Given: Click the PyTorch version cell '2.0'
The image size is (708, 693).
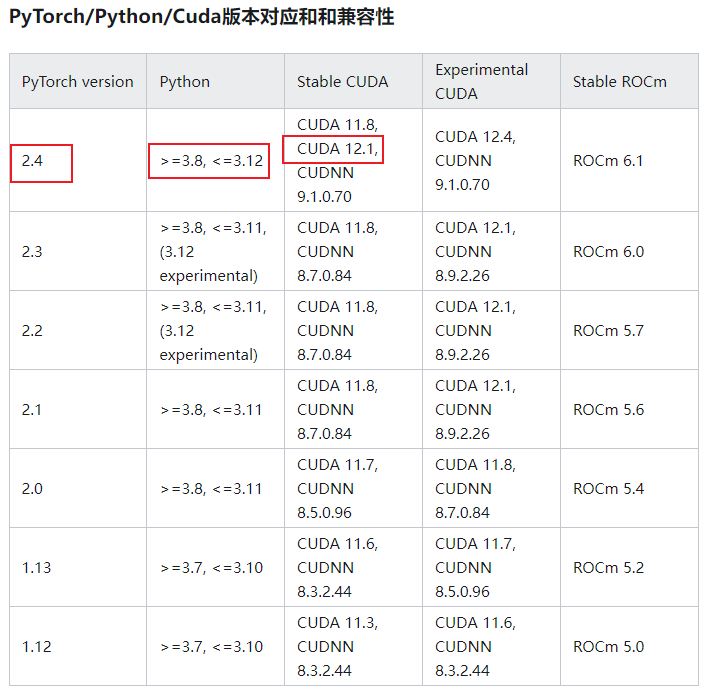Looking at the screenshot, I should tap(78, 488).
